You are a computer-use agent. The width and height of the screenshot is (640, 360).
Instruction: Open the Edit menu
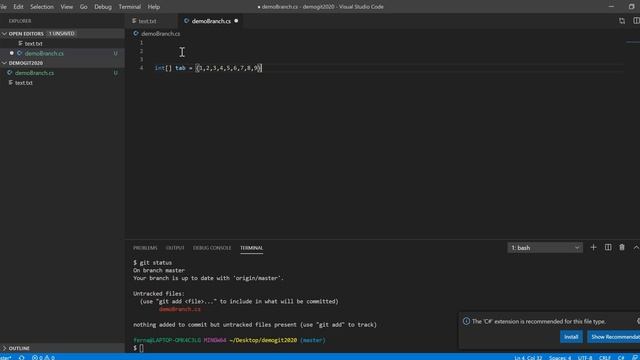18,7
